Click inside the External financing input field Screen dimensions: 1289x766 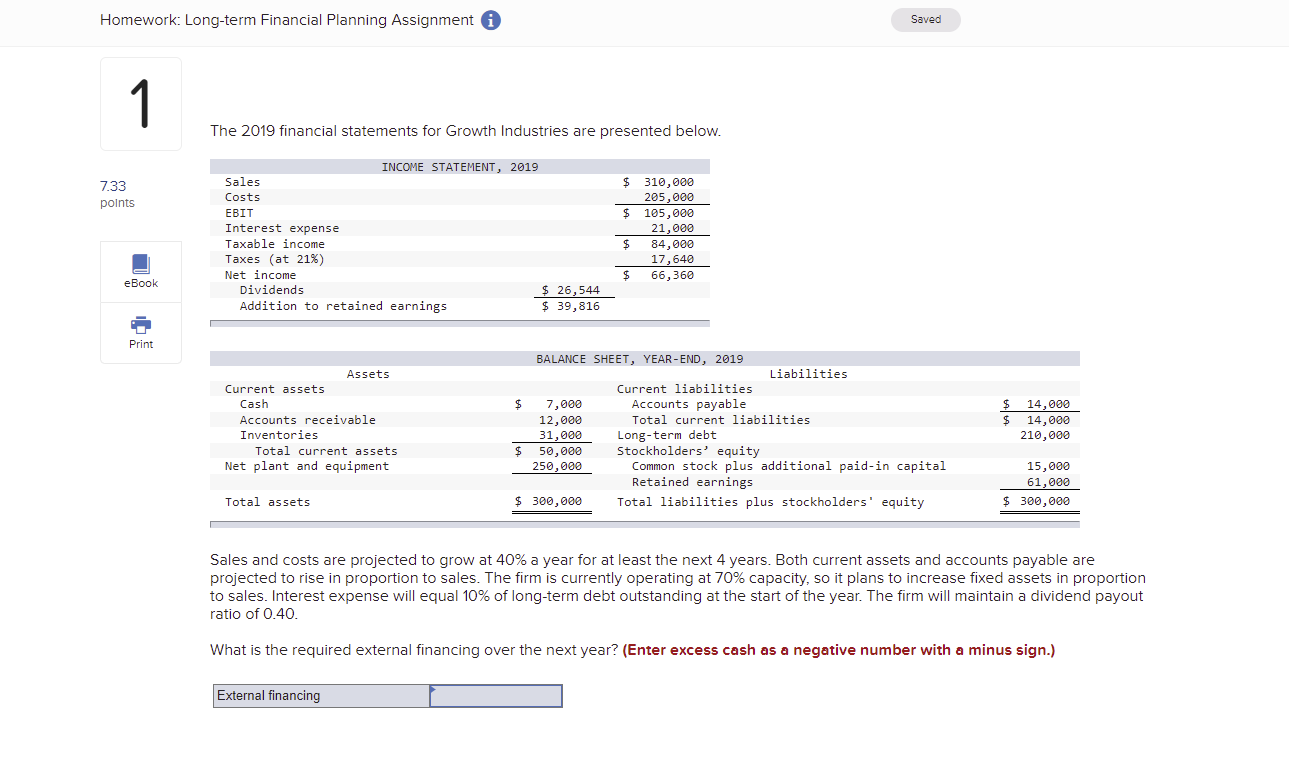coord(495,695)
